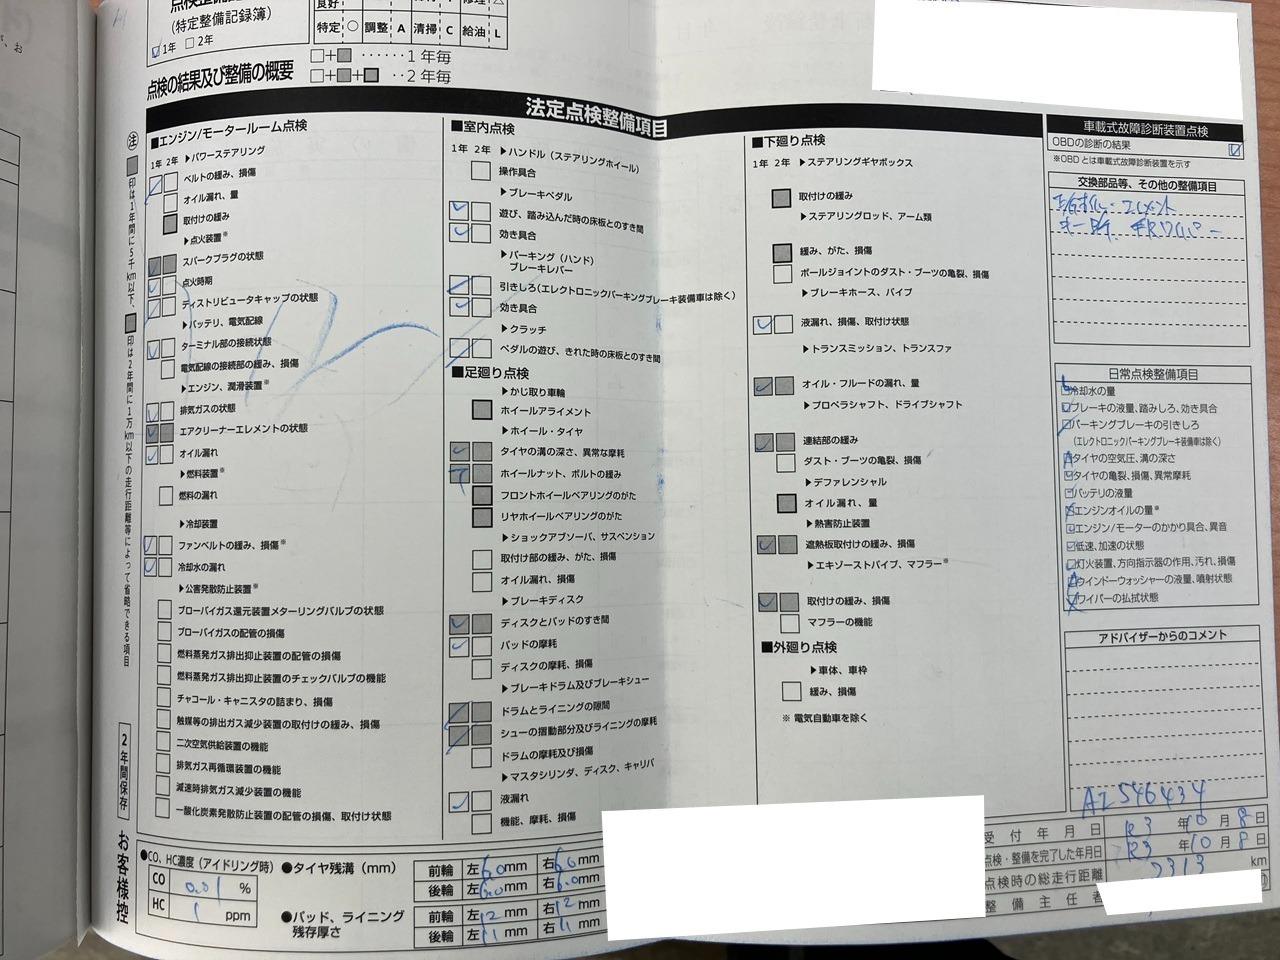Check the 操作具合 checkbox under ハンドル
Screen dimensions: 1280x960
482,171
